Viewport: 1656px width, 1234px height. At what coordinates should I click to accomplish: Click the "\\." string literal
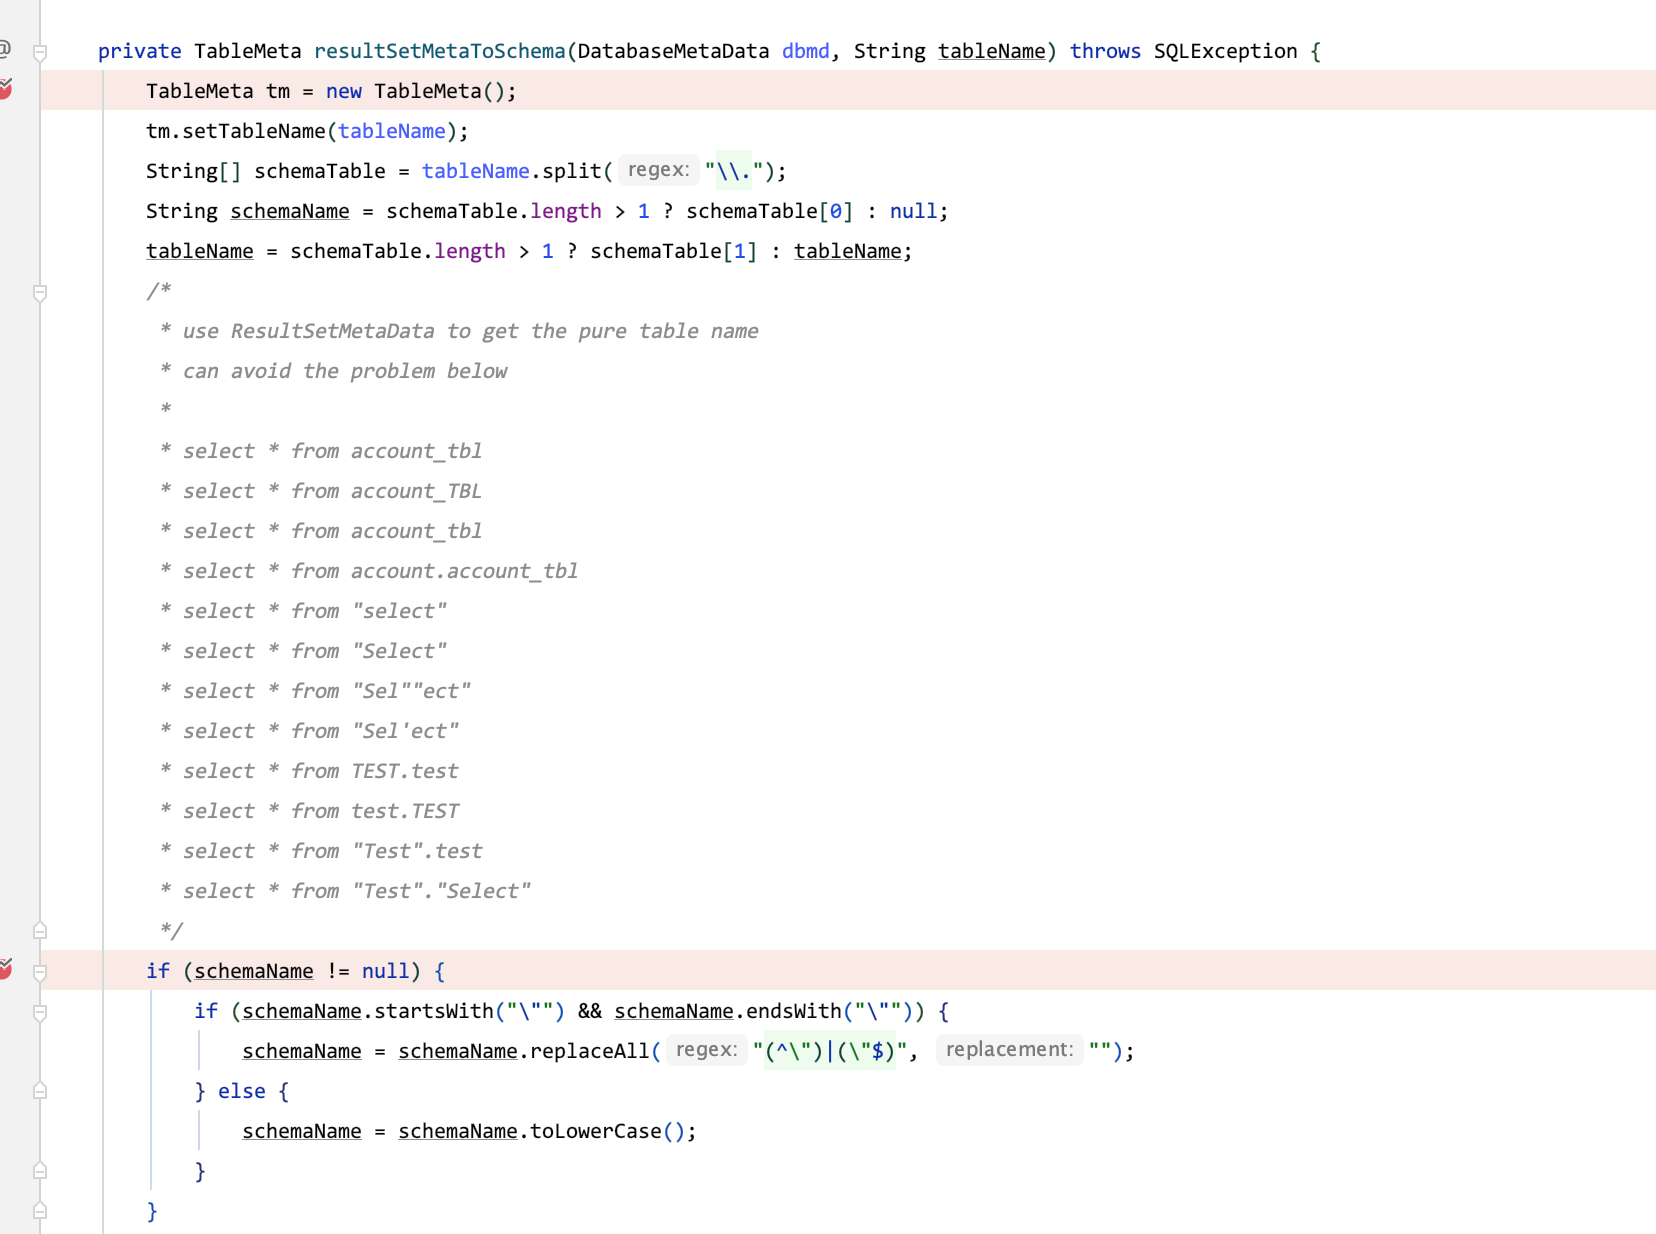tap(733, 171)
